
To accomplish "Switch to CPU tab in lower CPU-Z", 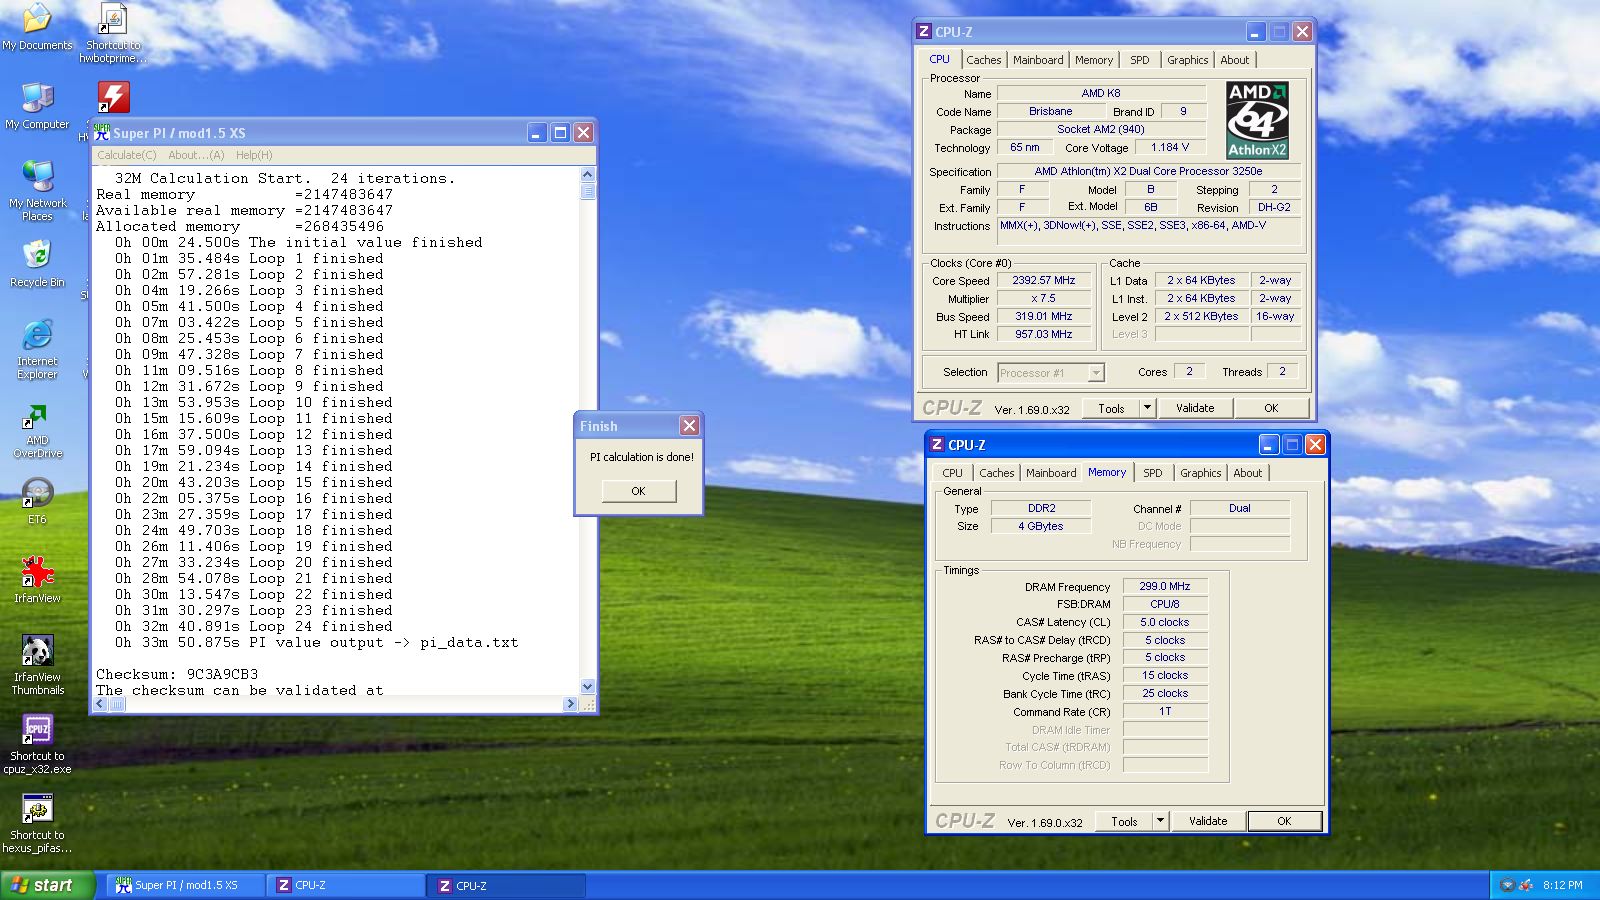I will (953, 473).
